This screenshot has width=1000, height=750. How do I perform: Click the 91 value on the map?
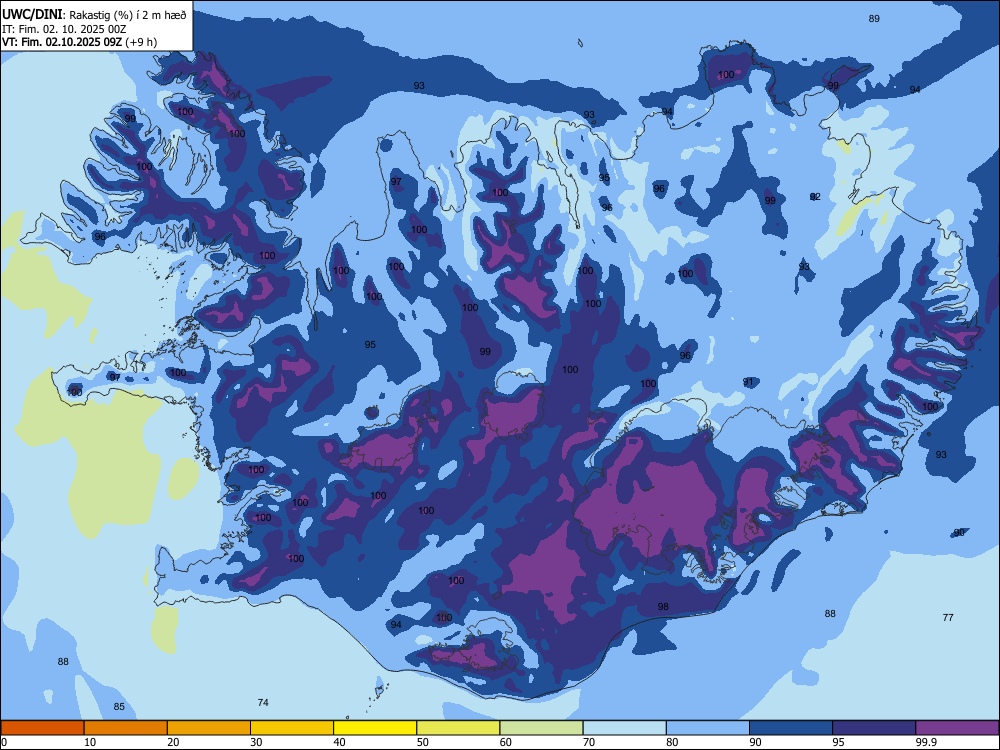pos(748,382)
